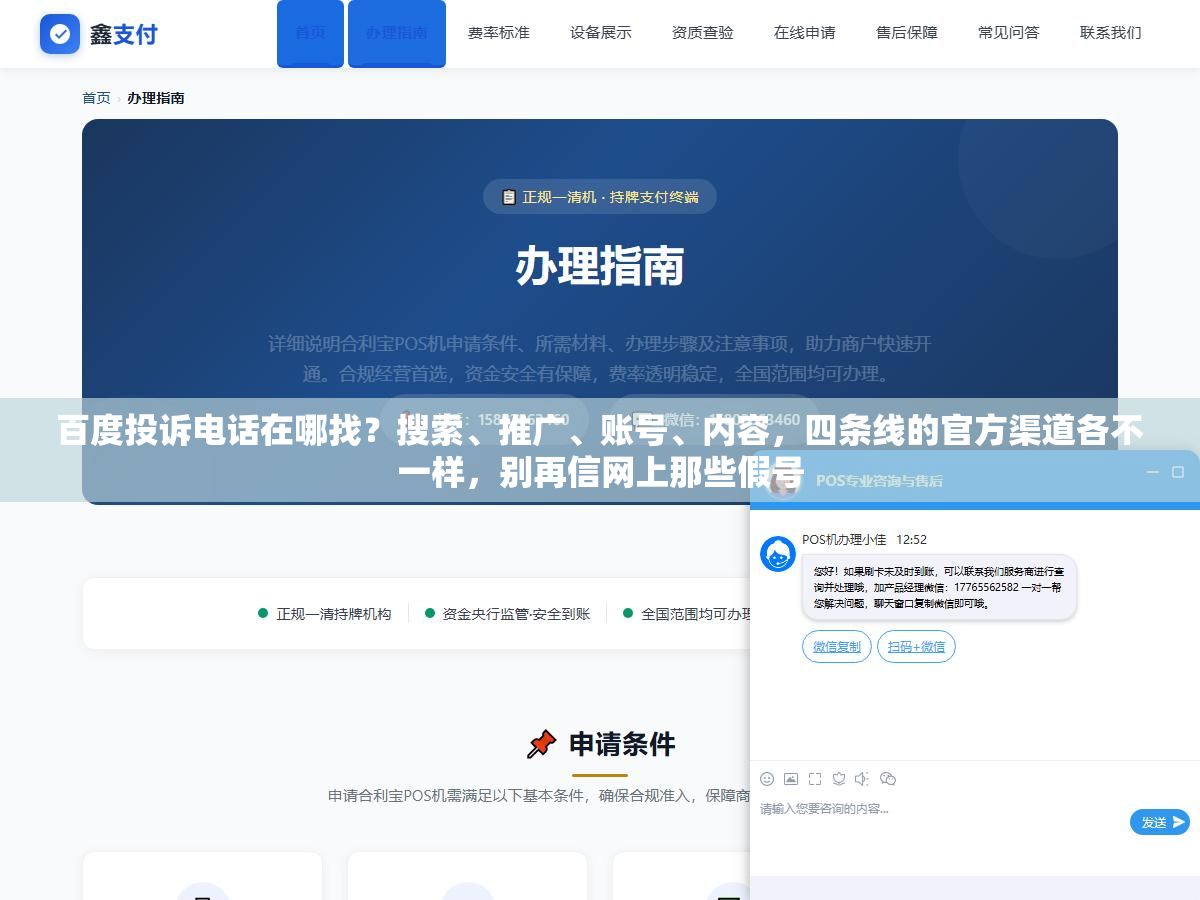Open 设备展示 from the navigation bar
1200x900 pixels.
601,33
